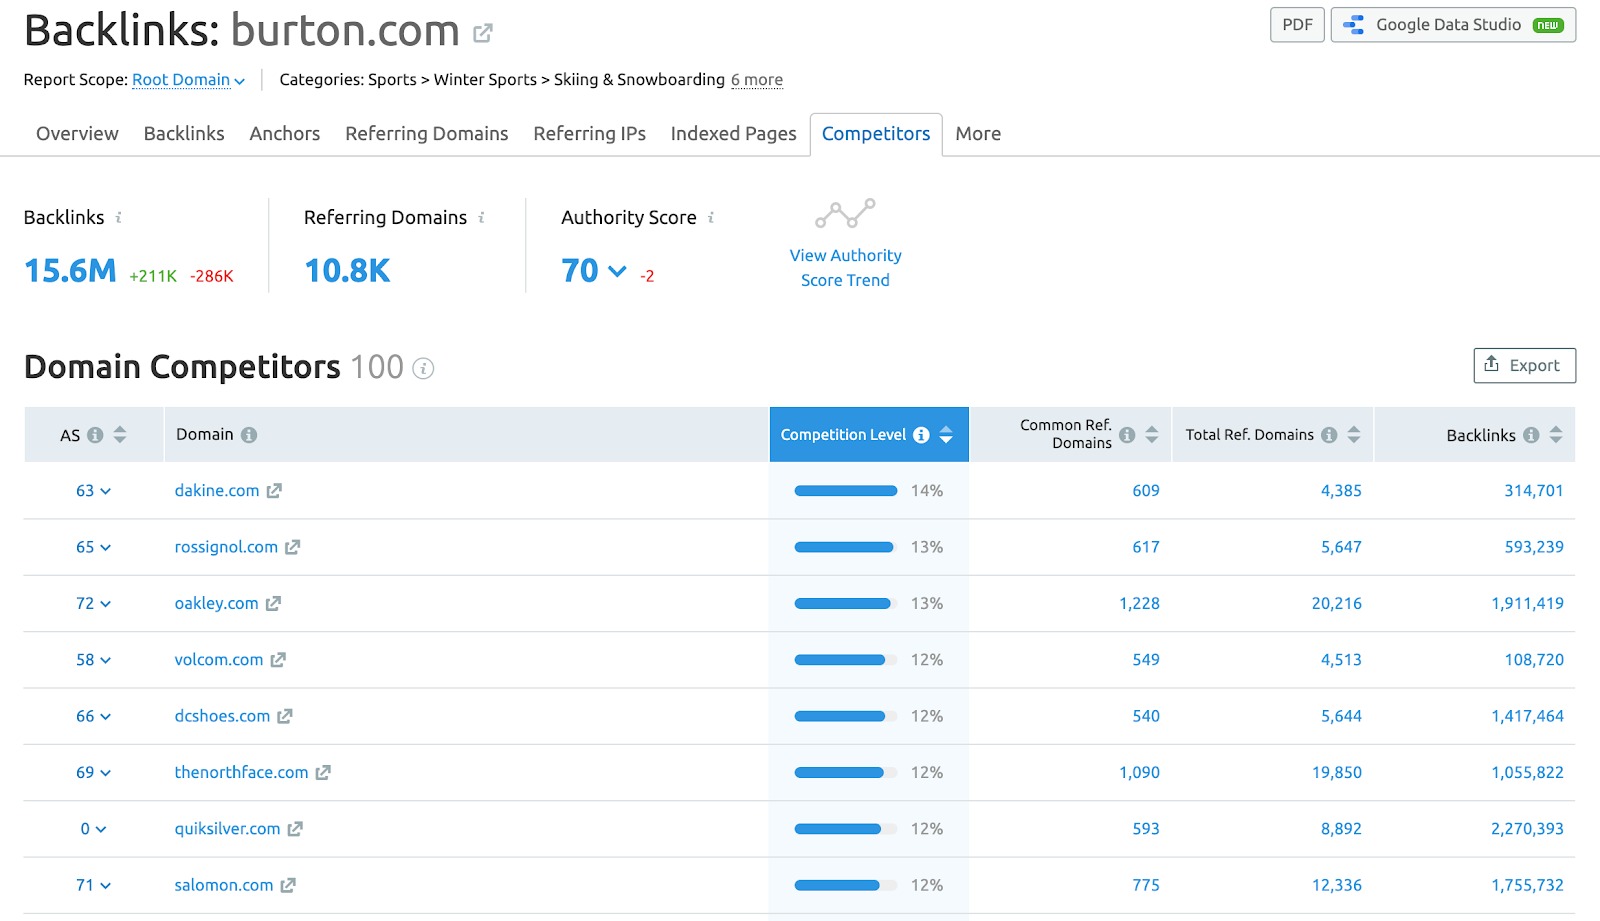The width and height of the screenshot is (1600, 921).
Task: Click info icon next to Referring Domains metric
Action: click(x=482, y=217)
